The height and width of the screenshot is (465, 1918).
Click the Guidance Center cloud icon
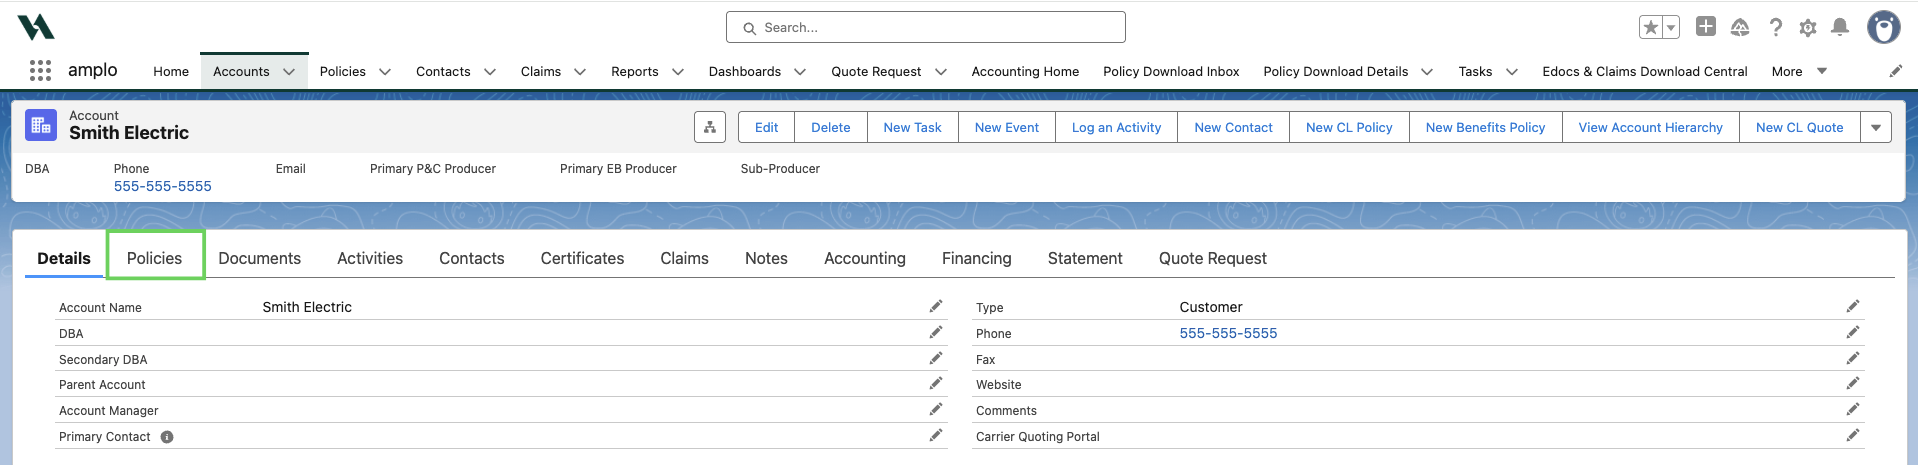pos(1740,28)
